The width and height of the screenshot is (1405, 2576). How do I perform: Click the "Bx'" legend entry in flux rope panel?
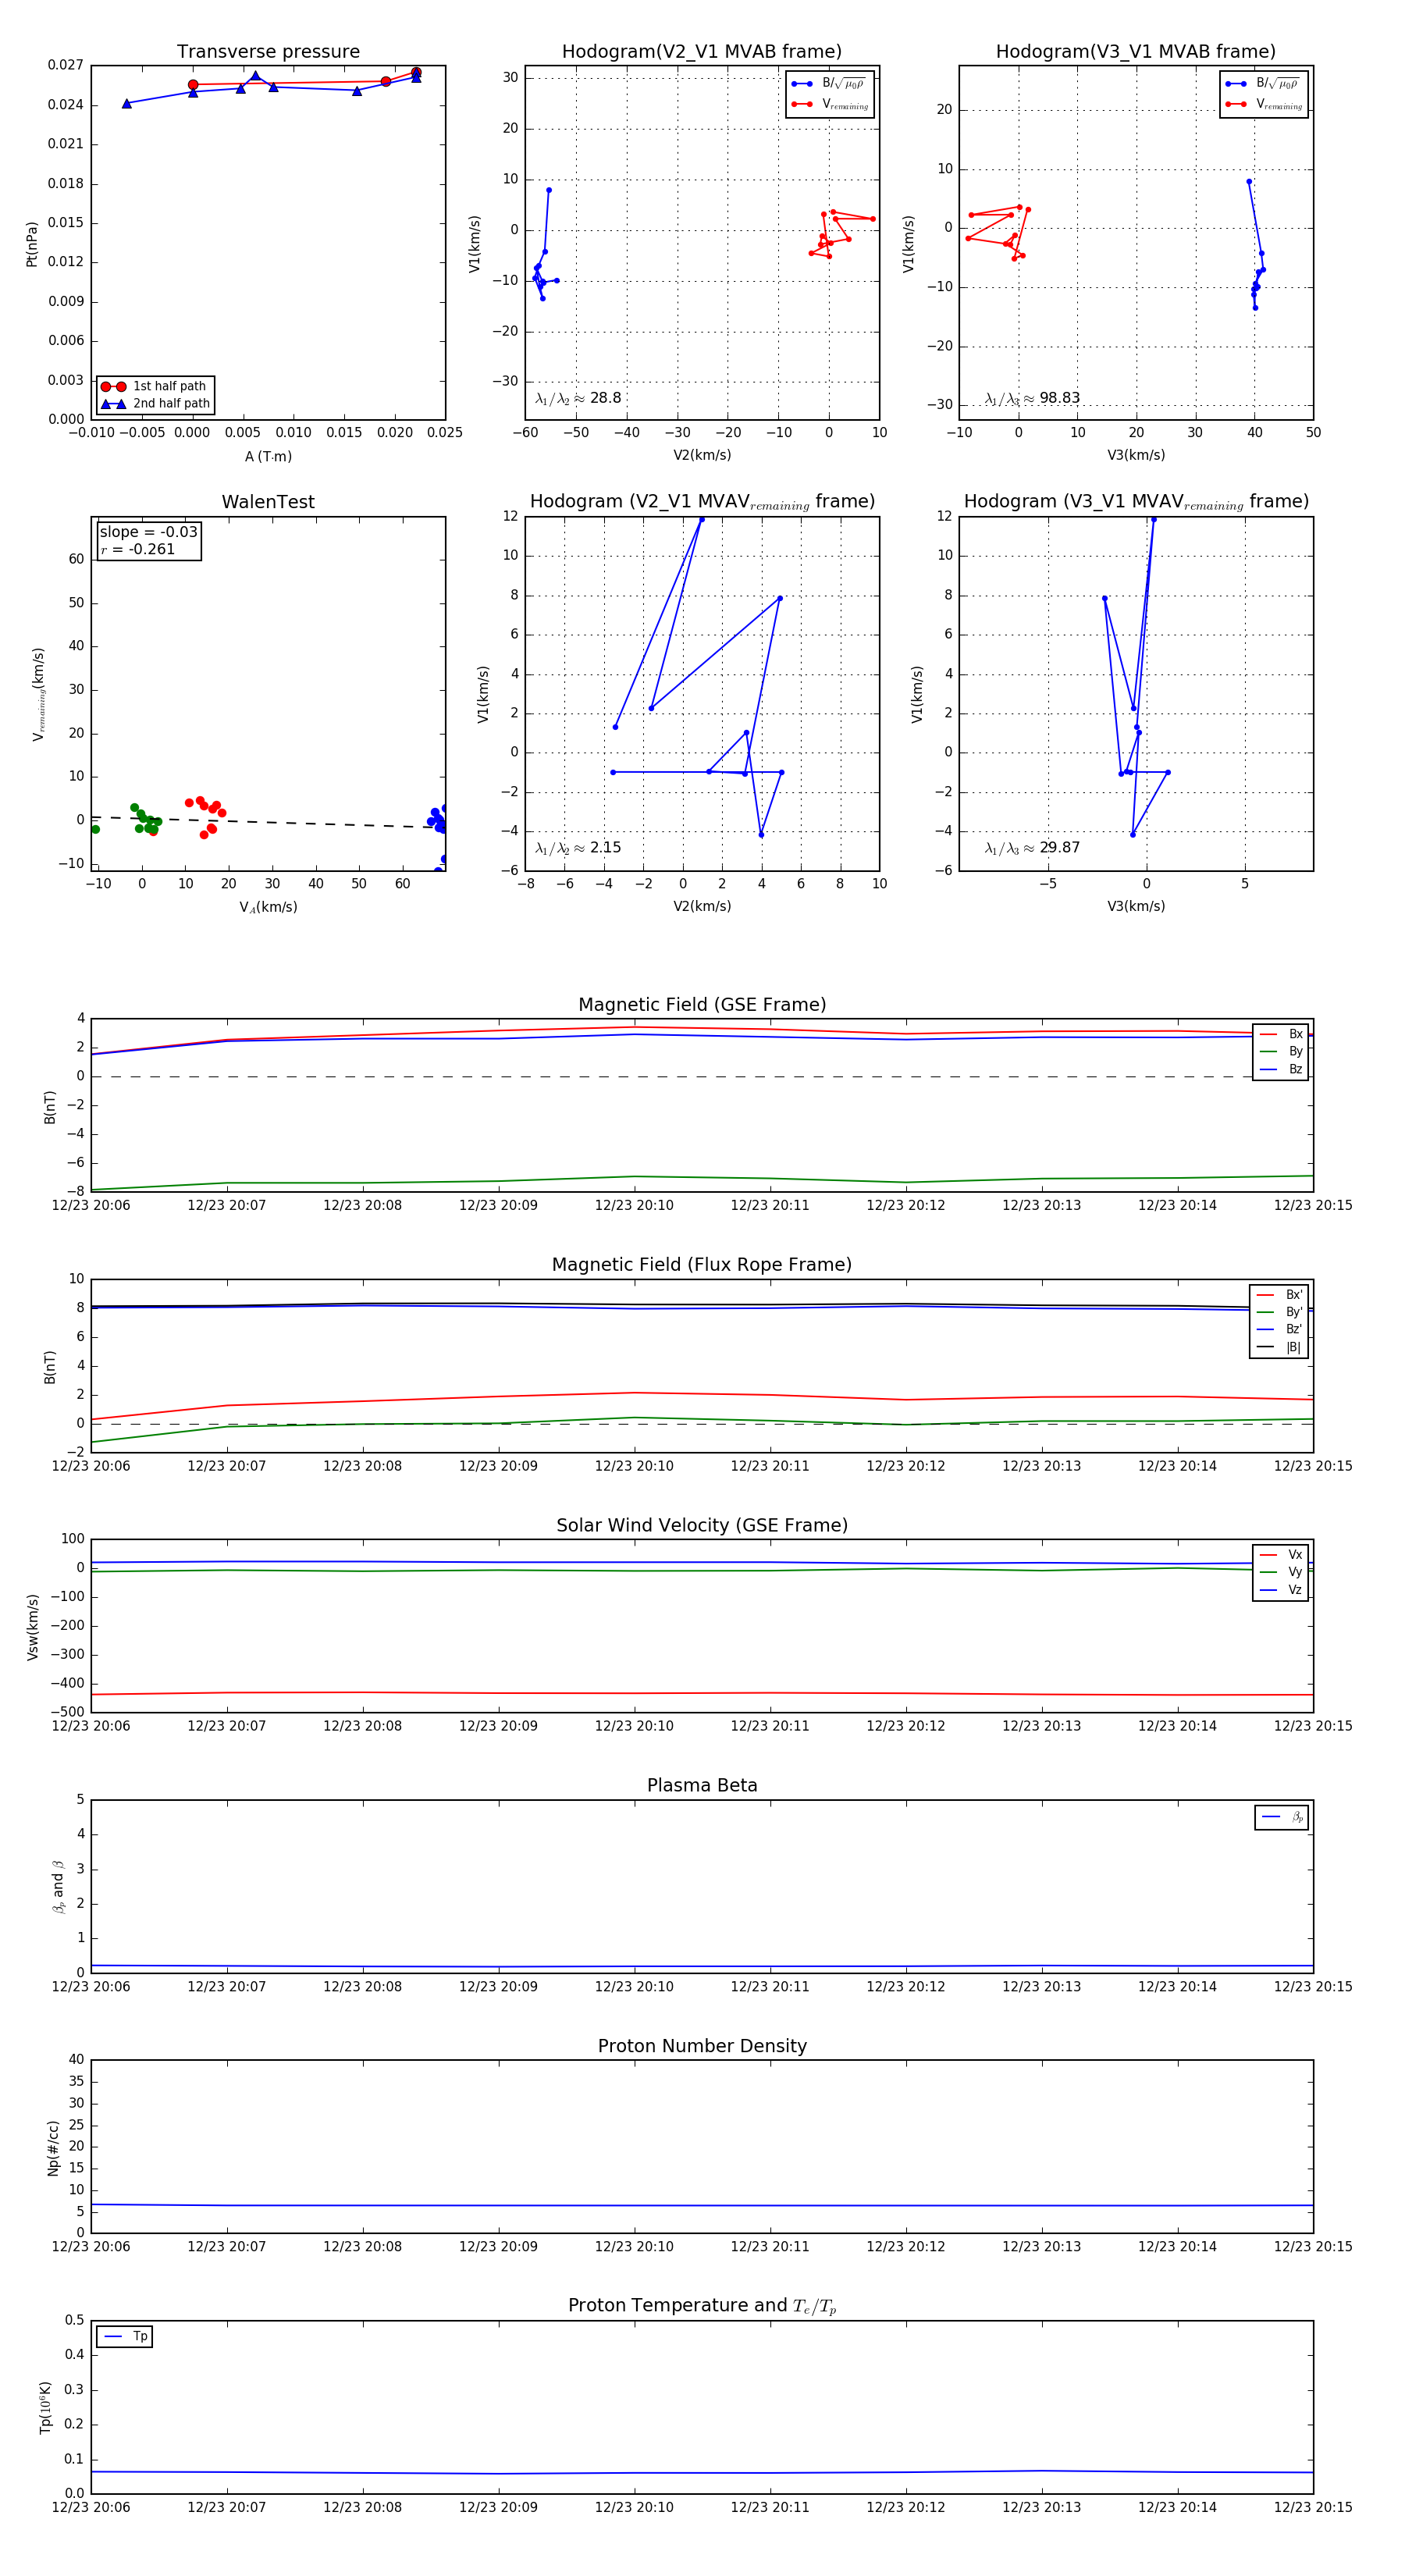point(1280,1294)
